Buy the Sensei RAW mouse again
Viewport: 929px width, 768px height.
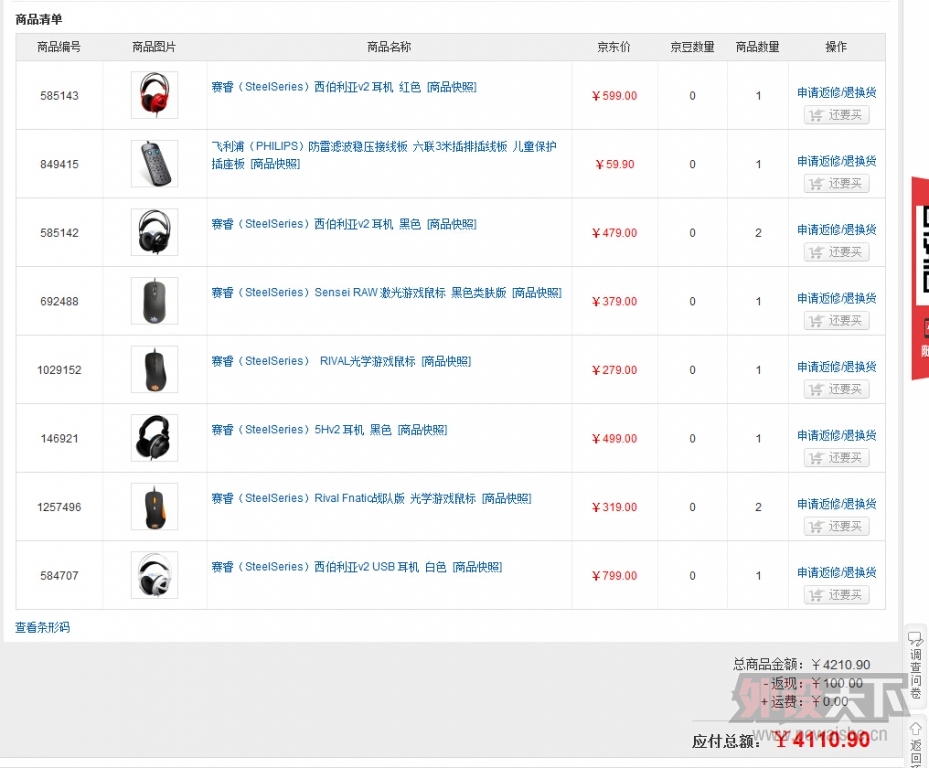pyautogui.click(x=837, y=321)
